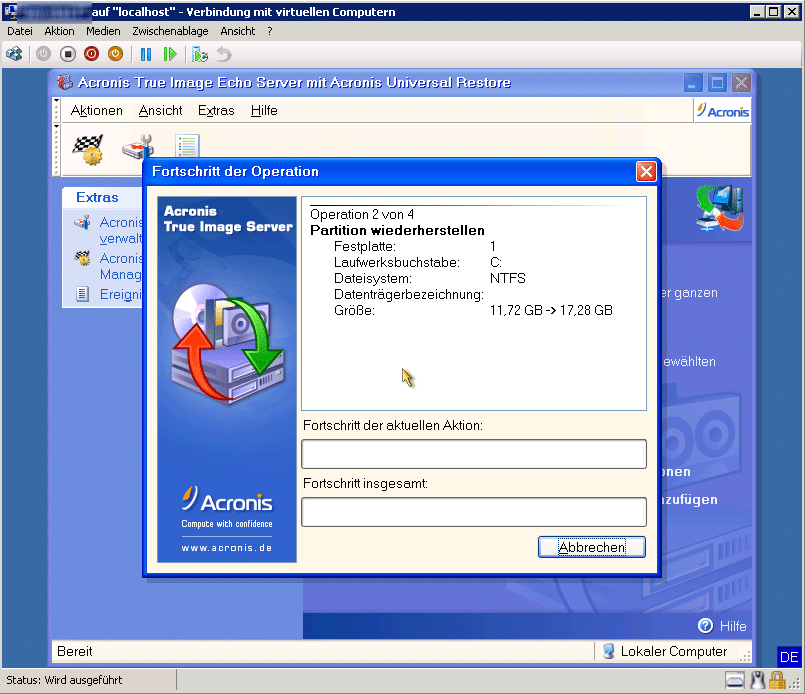805x694 pixels.
Task: Click the sidebar drive manage icon
Action: coord(82,223)
